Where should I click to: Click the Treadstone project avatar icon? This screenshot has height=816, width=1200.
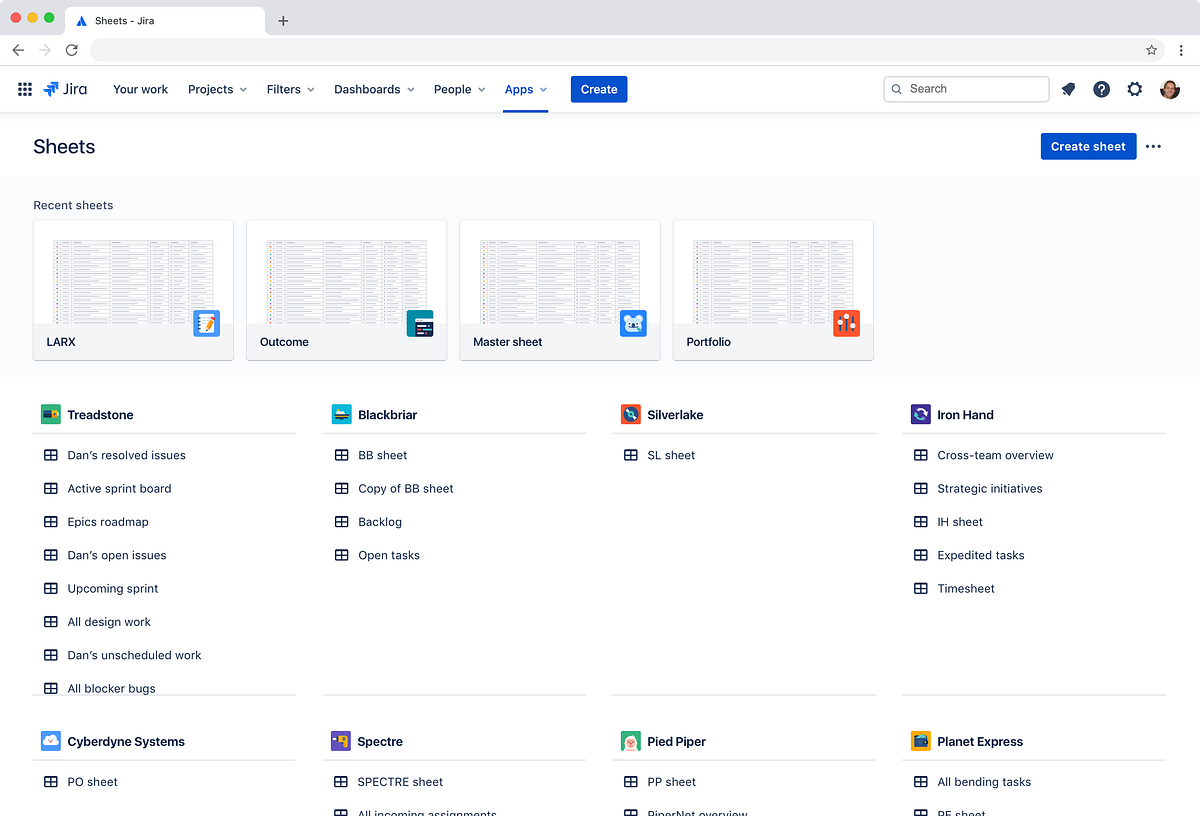(x=50, y=414)
